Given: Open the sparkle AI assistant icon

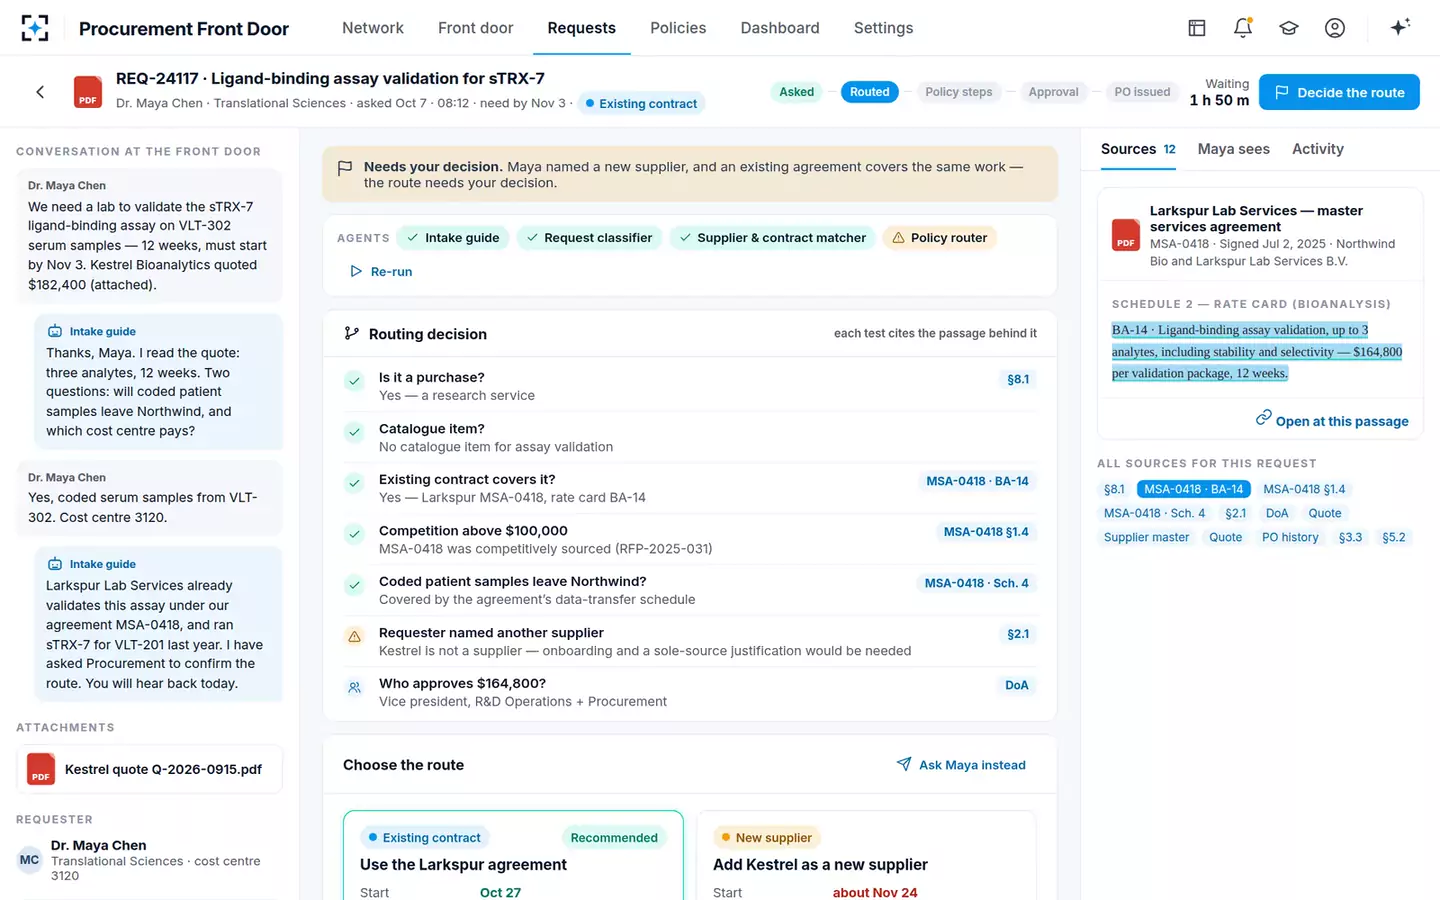Looking at the screenshot, I should click(1400, 27).
